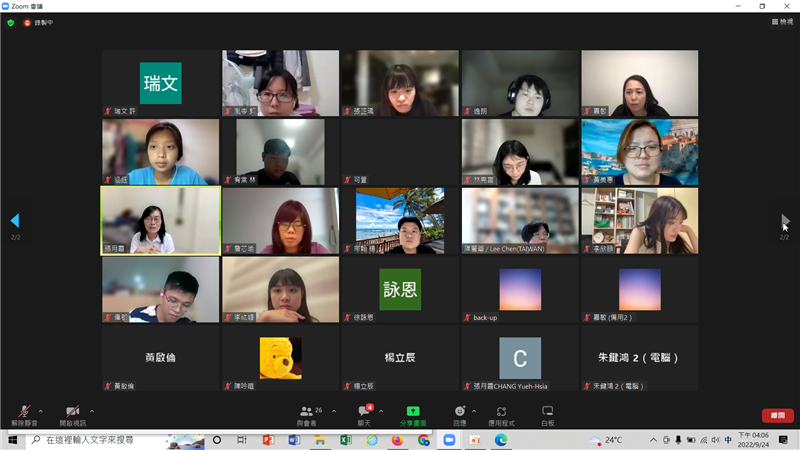Open Excel from the Windows taskbar
The width and height of the screenshot is (800, 450).
345,440
